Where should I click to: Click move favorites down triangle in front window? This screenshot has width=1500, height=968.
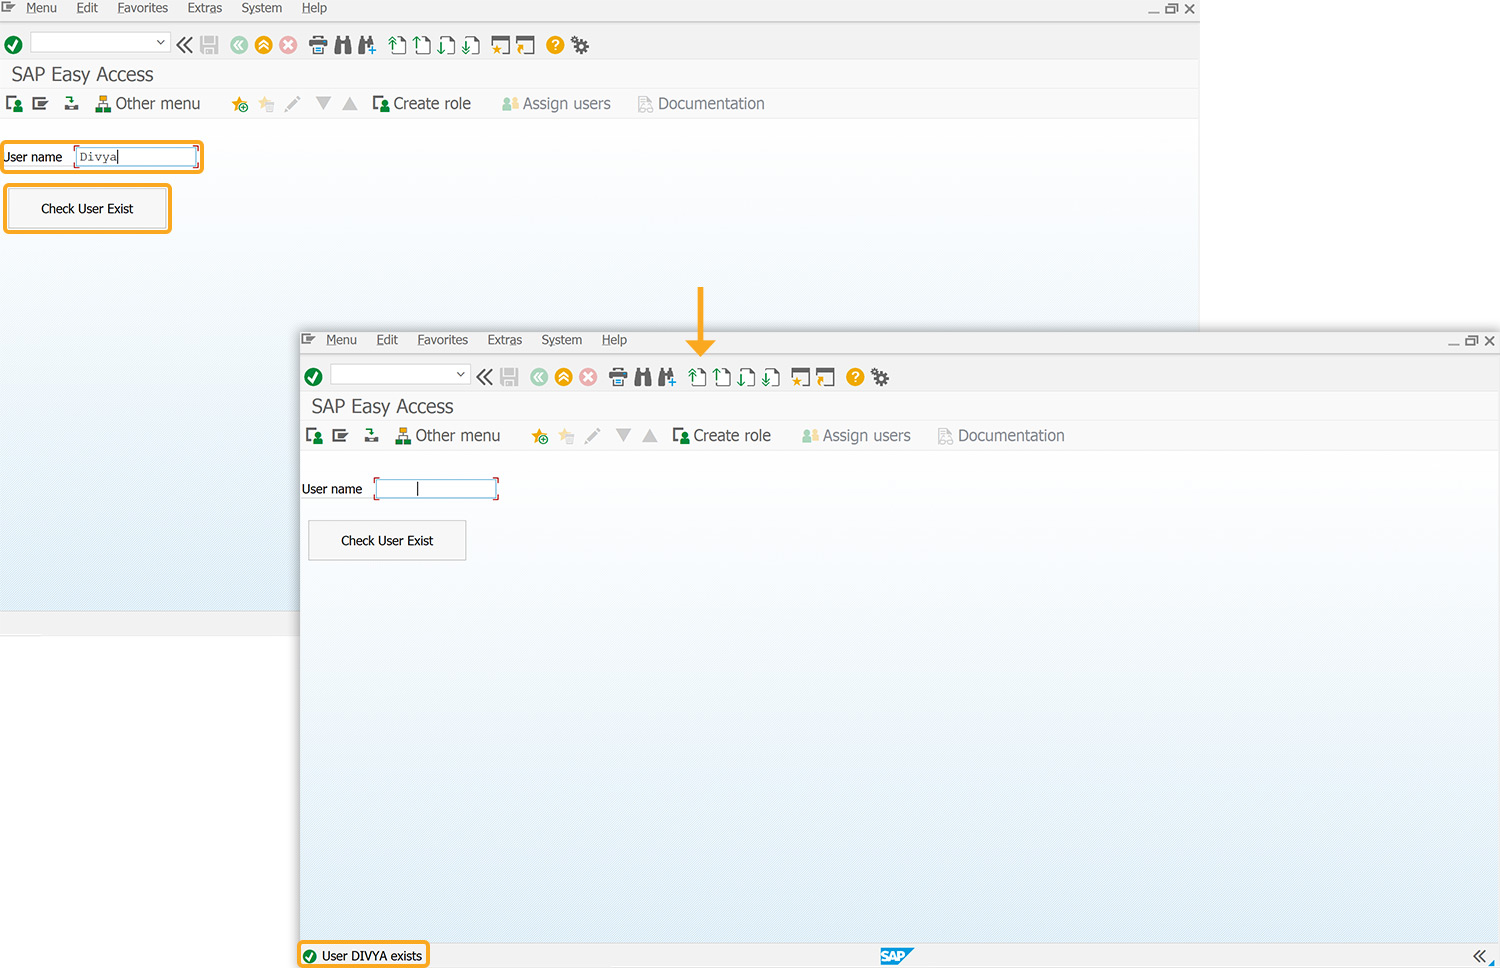pos(623,436)
